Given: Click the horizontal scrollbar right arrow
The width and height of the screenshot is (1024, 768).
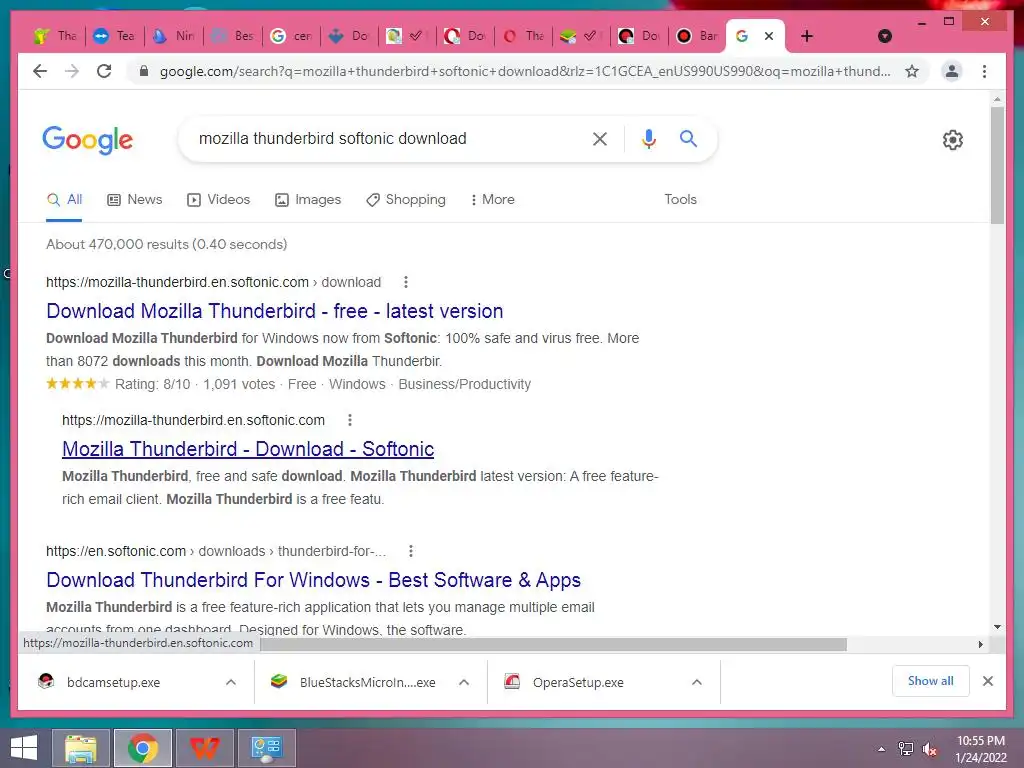Looking at the screenshot, I should tap(980, 645).
